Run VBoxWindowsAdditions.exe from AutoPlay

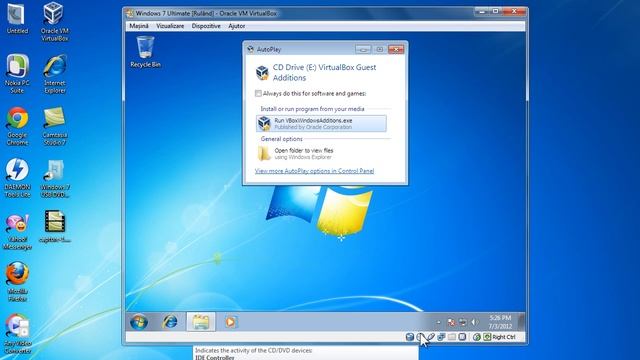click(321, 123)
